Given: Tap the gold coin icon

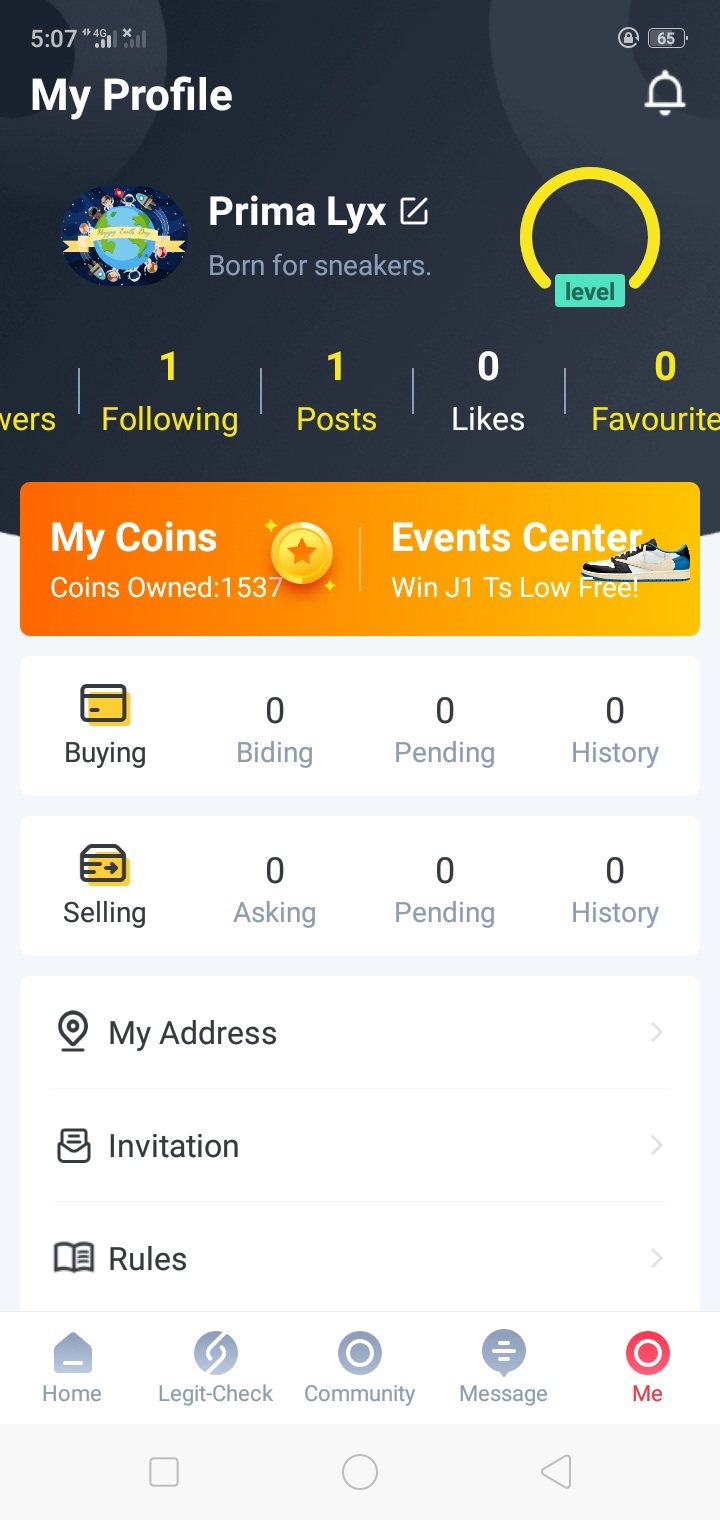Looking at the screenshot, I should [302, 552].
